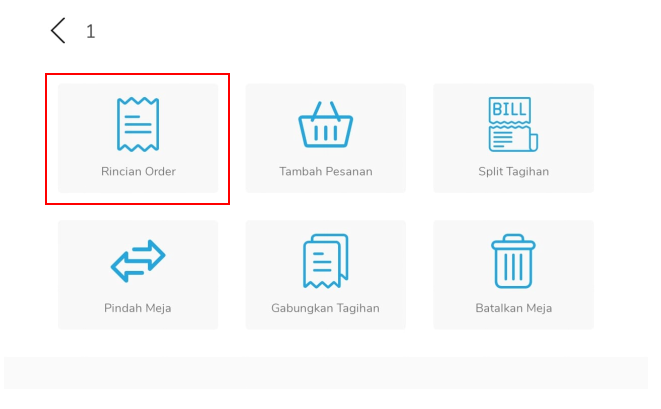
Task: Open the Rincian Order receipt icon
Action: [x=138, y=124]
